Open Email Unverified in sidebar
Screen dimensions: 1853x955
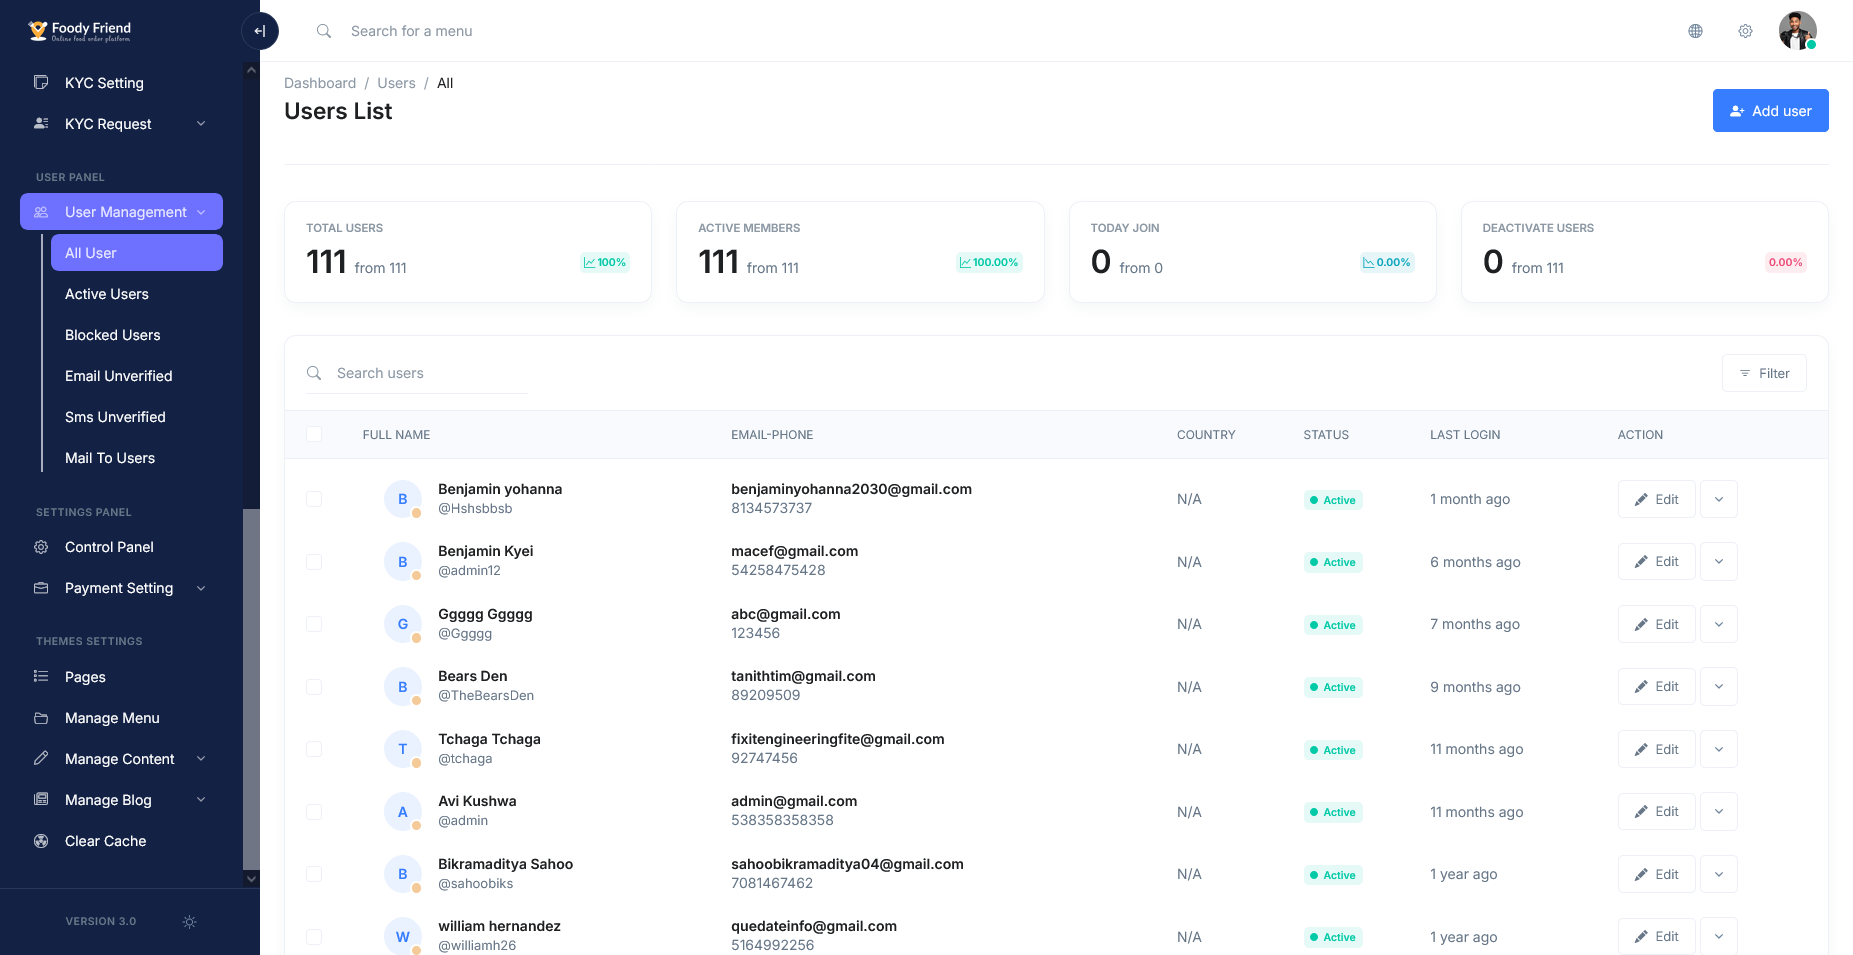[119, 376]
